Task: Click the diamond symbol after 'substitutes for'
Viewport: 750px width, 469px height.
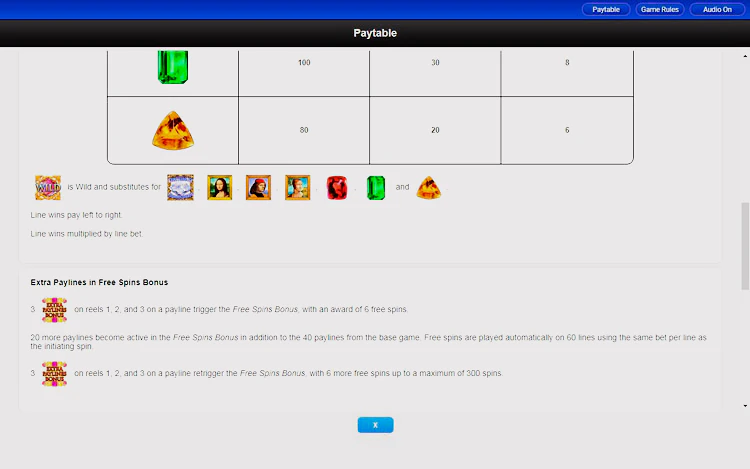Action: coord(180,187)
